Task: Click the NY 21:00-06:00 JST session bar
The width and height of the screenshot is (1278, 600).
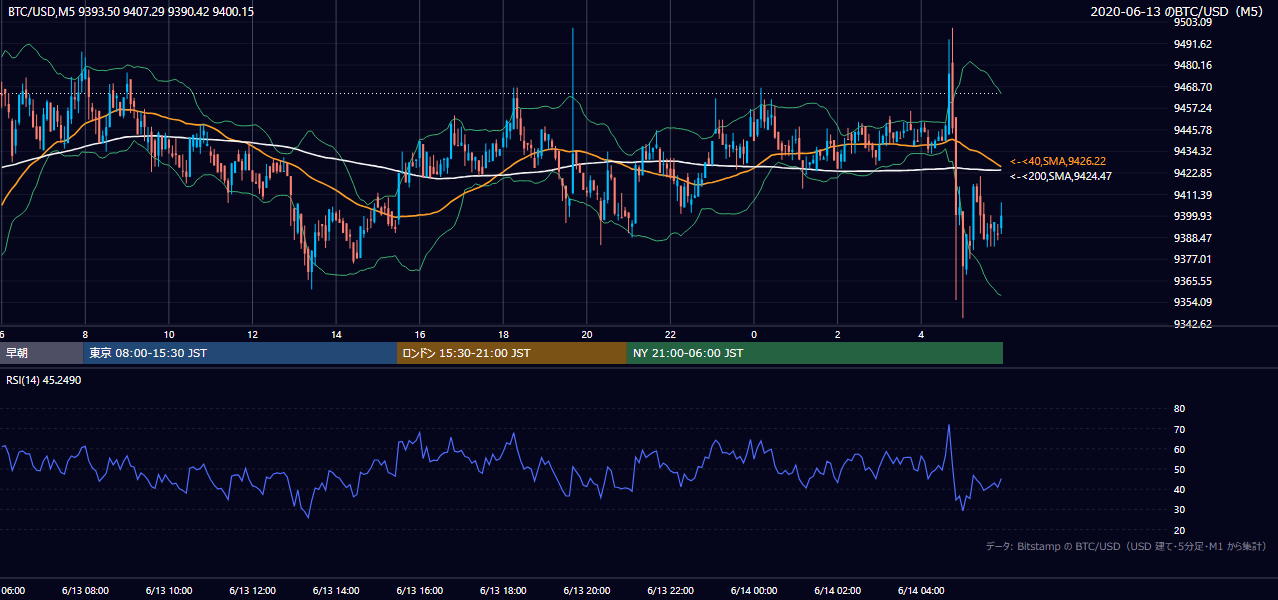Action: [815, 353]
